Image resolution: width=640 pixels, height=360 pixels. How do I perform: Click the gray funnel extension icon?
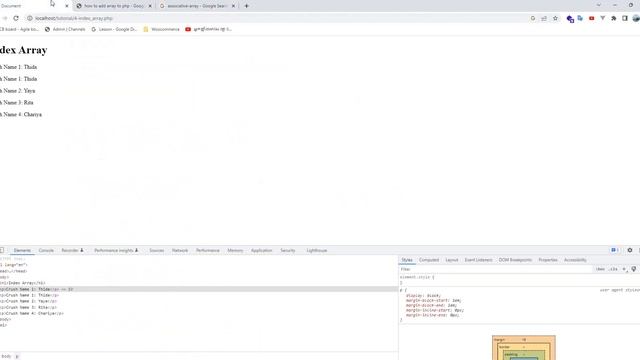click(x=602, y=18)
